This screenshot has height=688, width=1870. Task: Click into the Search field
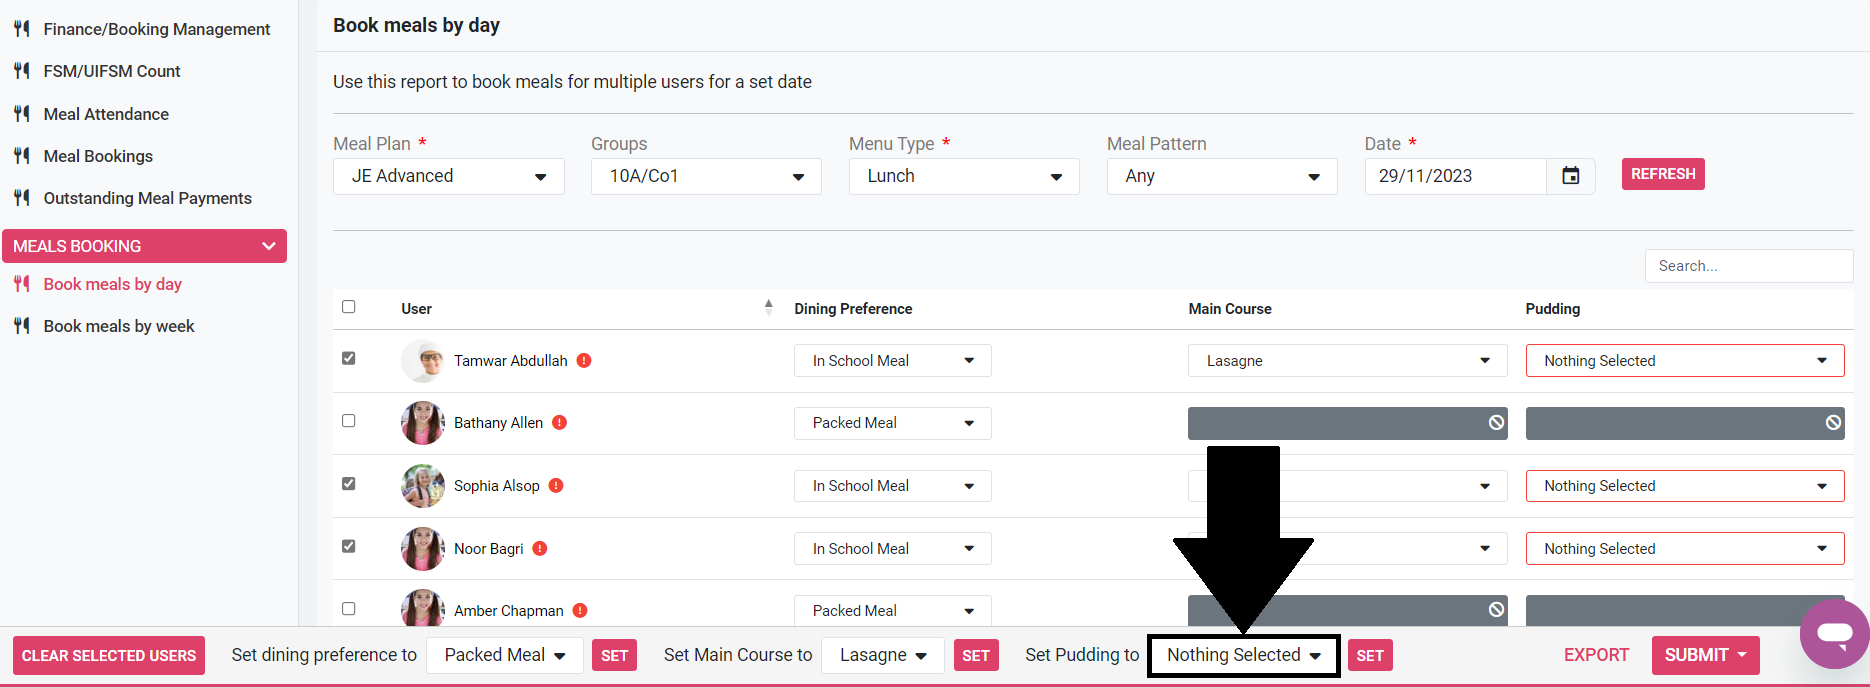(1747, 266)
